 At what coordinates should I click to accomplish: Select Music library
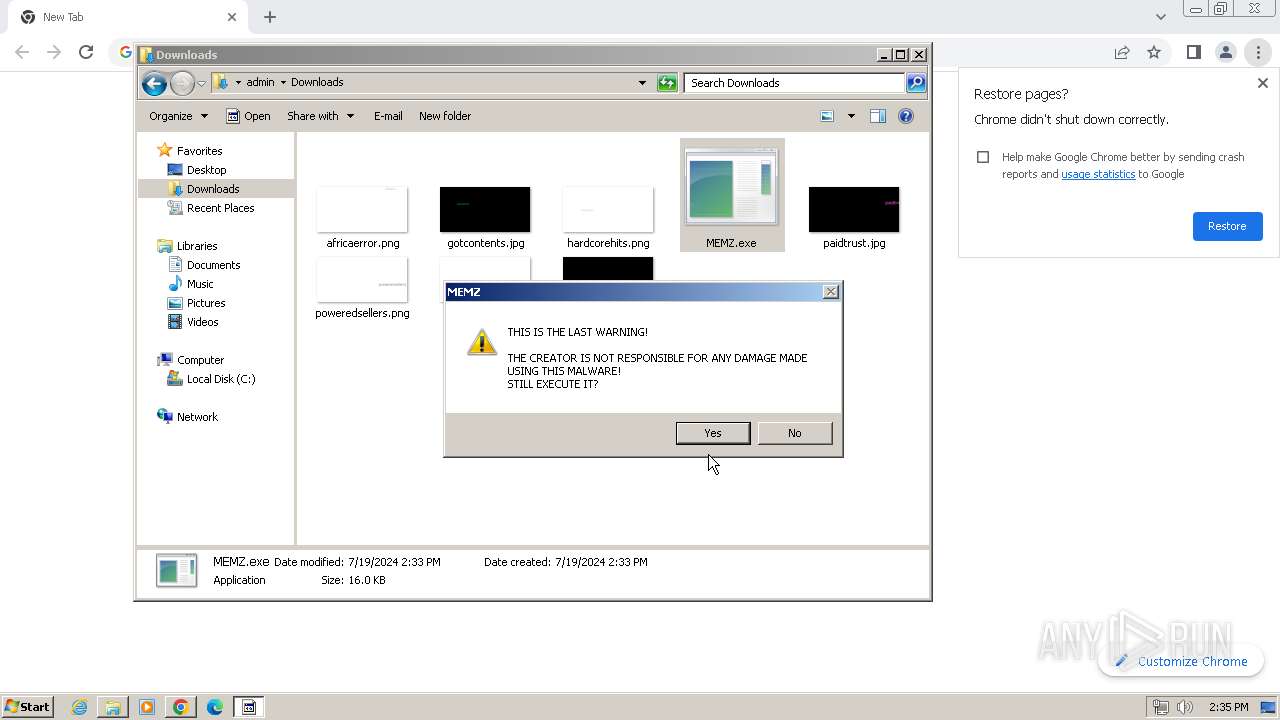pos(200,284)
